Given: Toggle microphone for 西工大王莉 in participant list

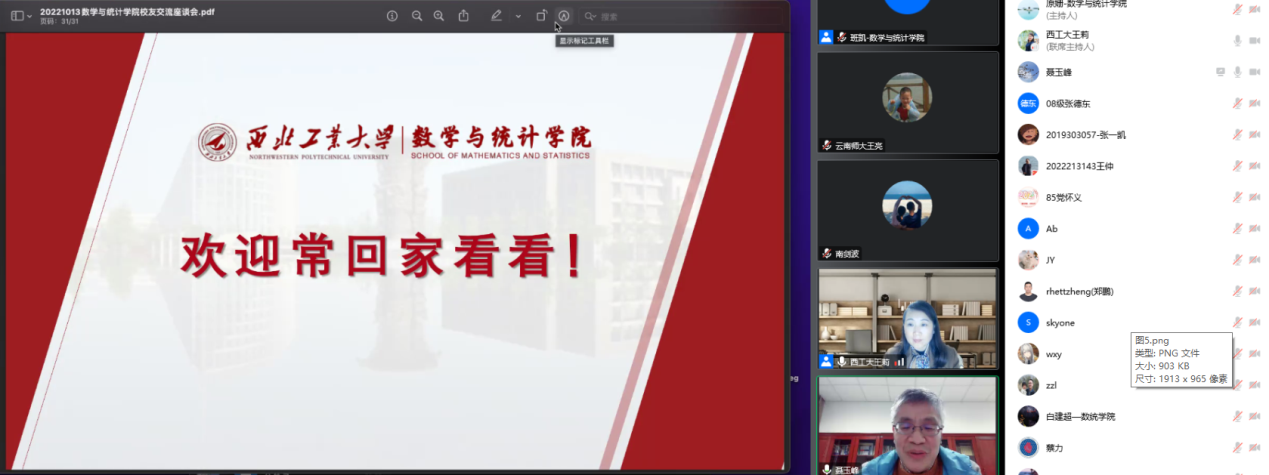Looking at the screenshot, I should pyautogui.click(x=1238, y=40).
